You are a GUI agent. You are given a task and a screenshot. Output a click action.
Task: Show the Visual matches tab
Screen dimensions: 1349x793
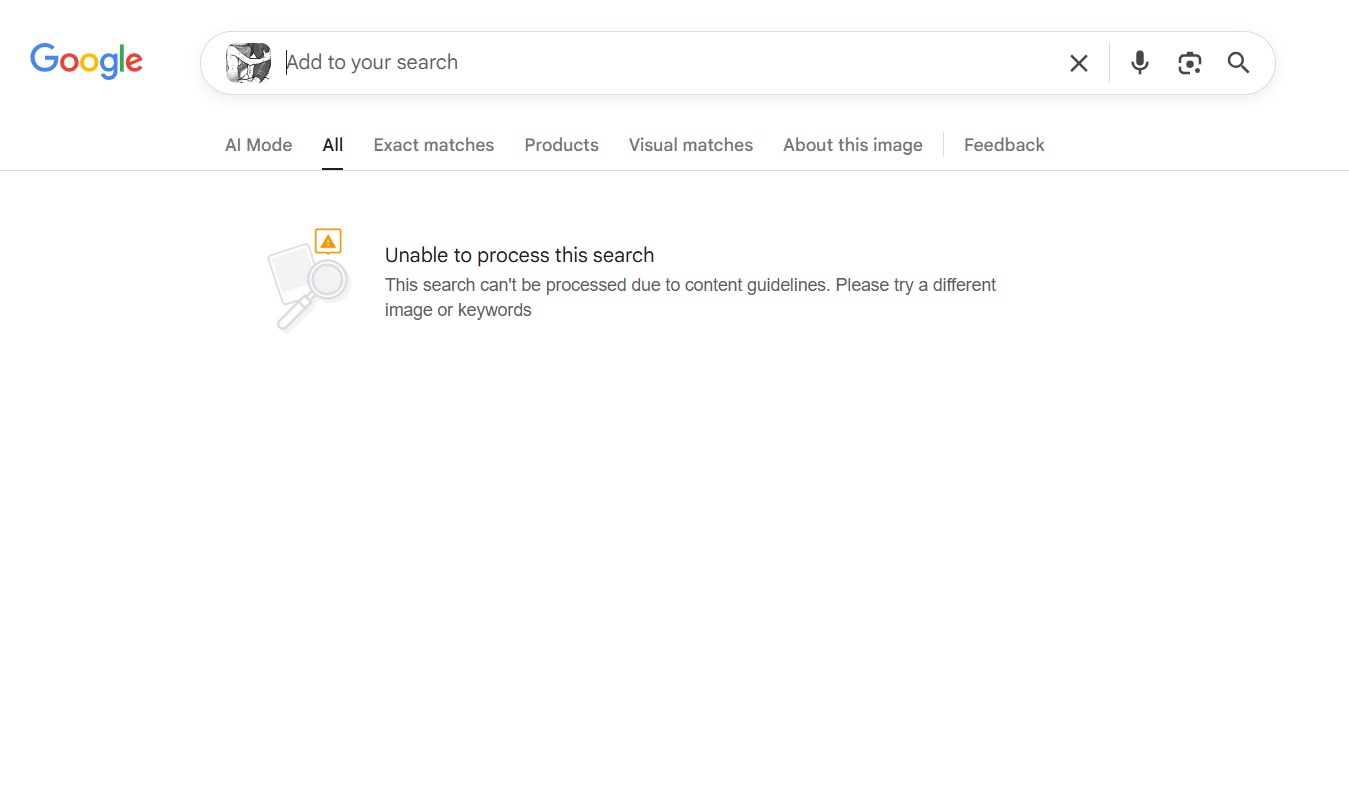coord(691,145)
